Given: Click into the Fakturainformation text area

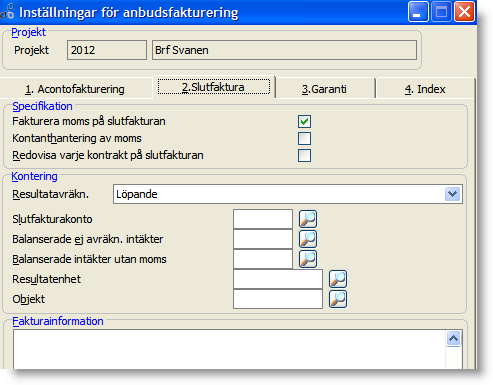Looking at the screenshot, I should click(229, 349).
